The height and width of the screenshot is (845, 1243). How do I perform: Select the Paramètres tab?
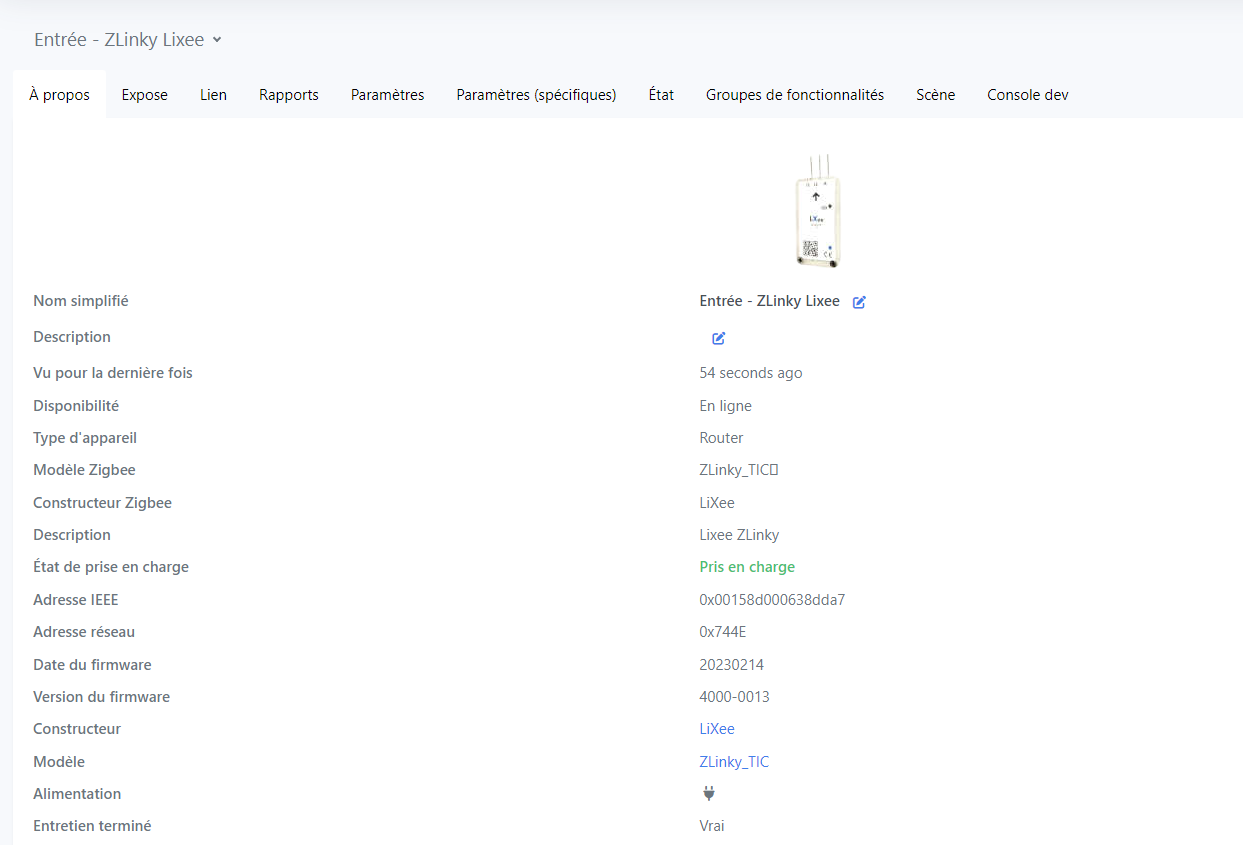pos(388,95)
